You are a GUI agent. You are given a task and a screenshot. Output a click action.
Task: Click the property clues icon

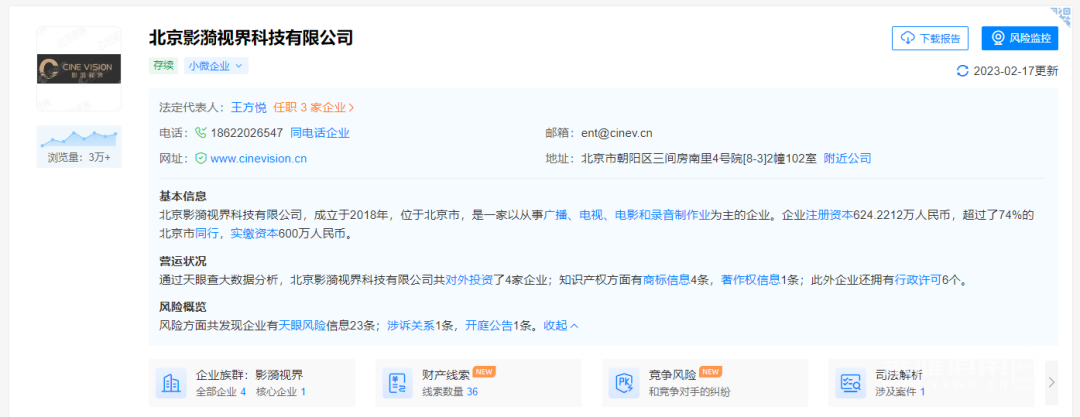point(398,383)
